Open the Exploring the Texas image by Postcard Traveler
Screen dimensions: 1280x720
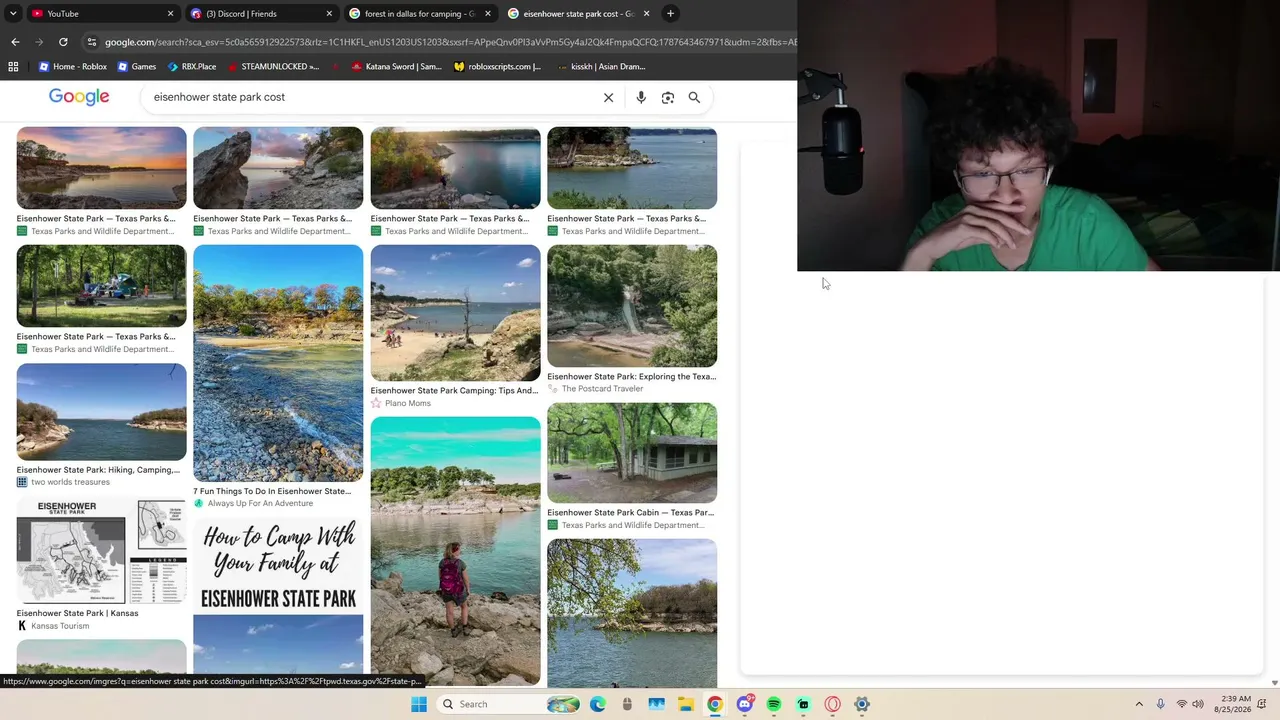coord(632,306)
